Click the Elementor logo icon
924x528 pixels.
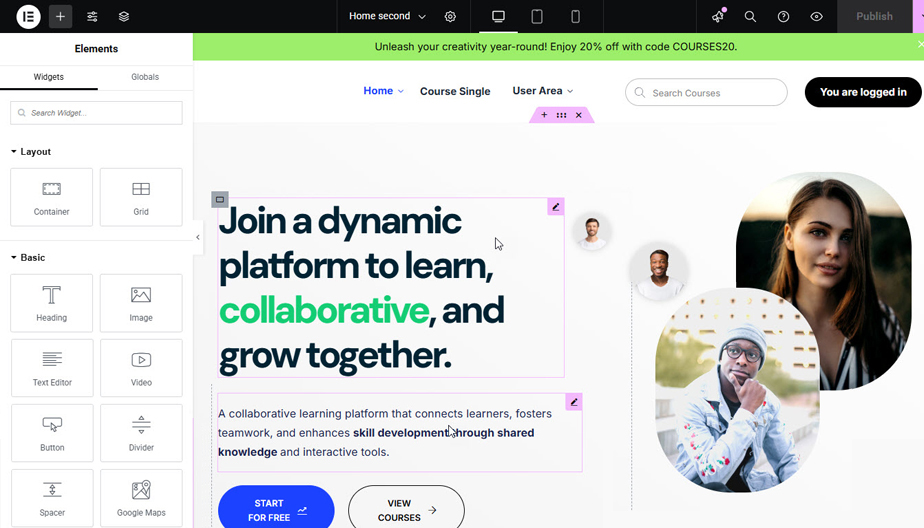[x=28, y=16]
